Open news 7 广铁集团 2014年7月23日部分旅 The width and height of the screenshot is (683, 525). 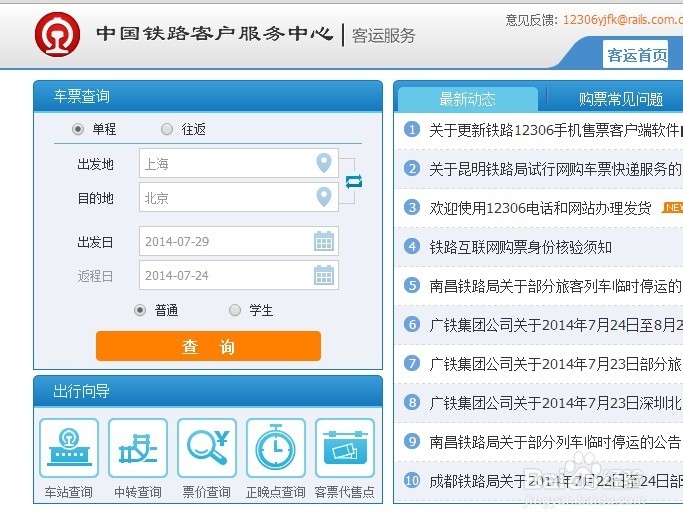(556, 364)
